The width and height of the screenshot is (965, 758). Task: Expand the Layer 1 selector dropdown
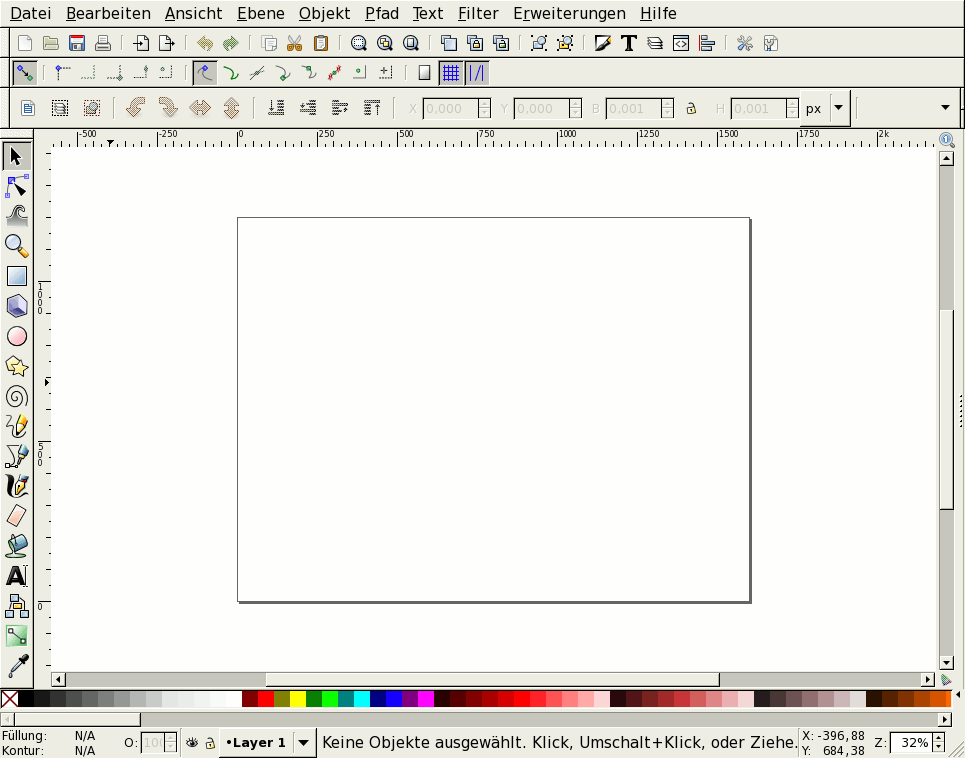[x=303, y=743]
